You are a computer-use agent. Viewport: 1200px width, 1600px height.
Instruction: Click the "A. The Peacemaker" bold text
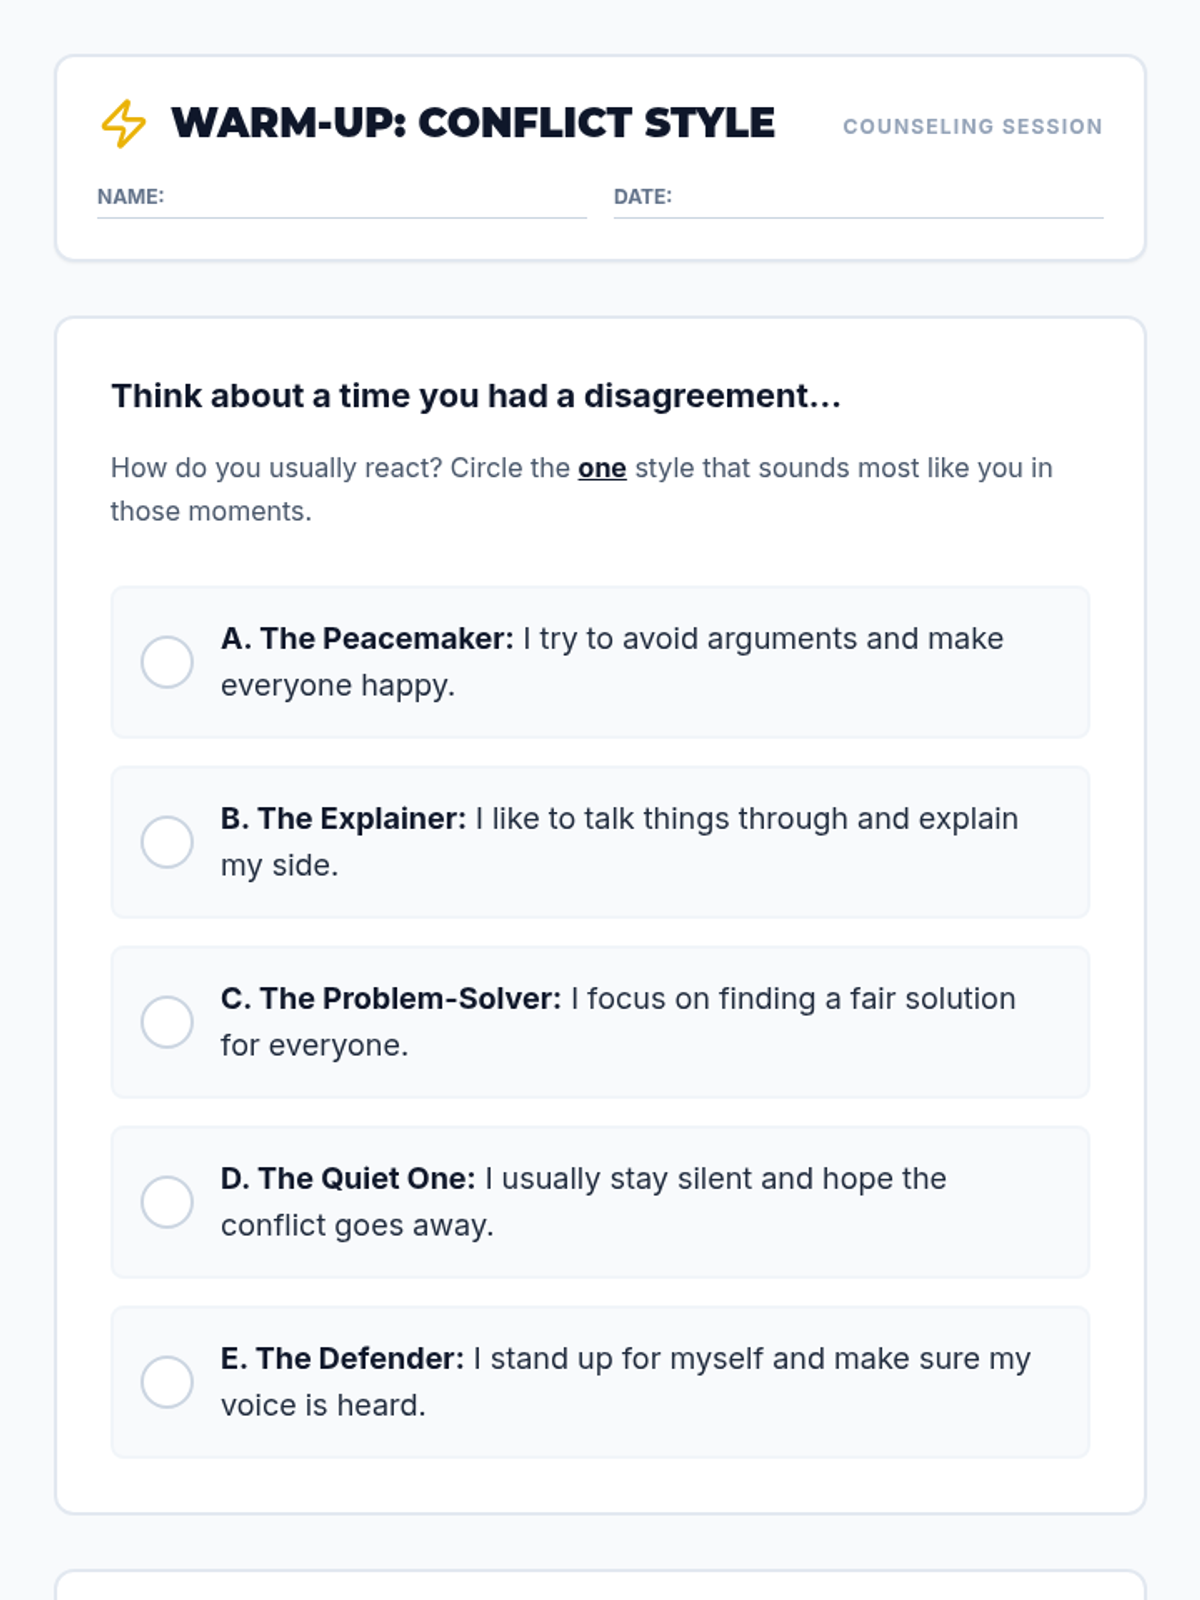pos(367,639)
